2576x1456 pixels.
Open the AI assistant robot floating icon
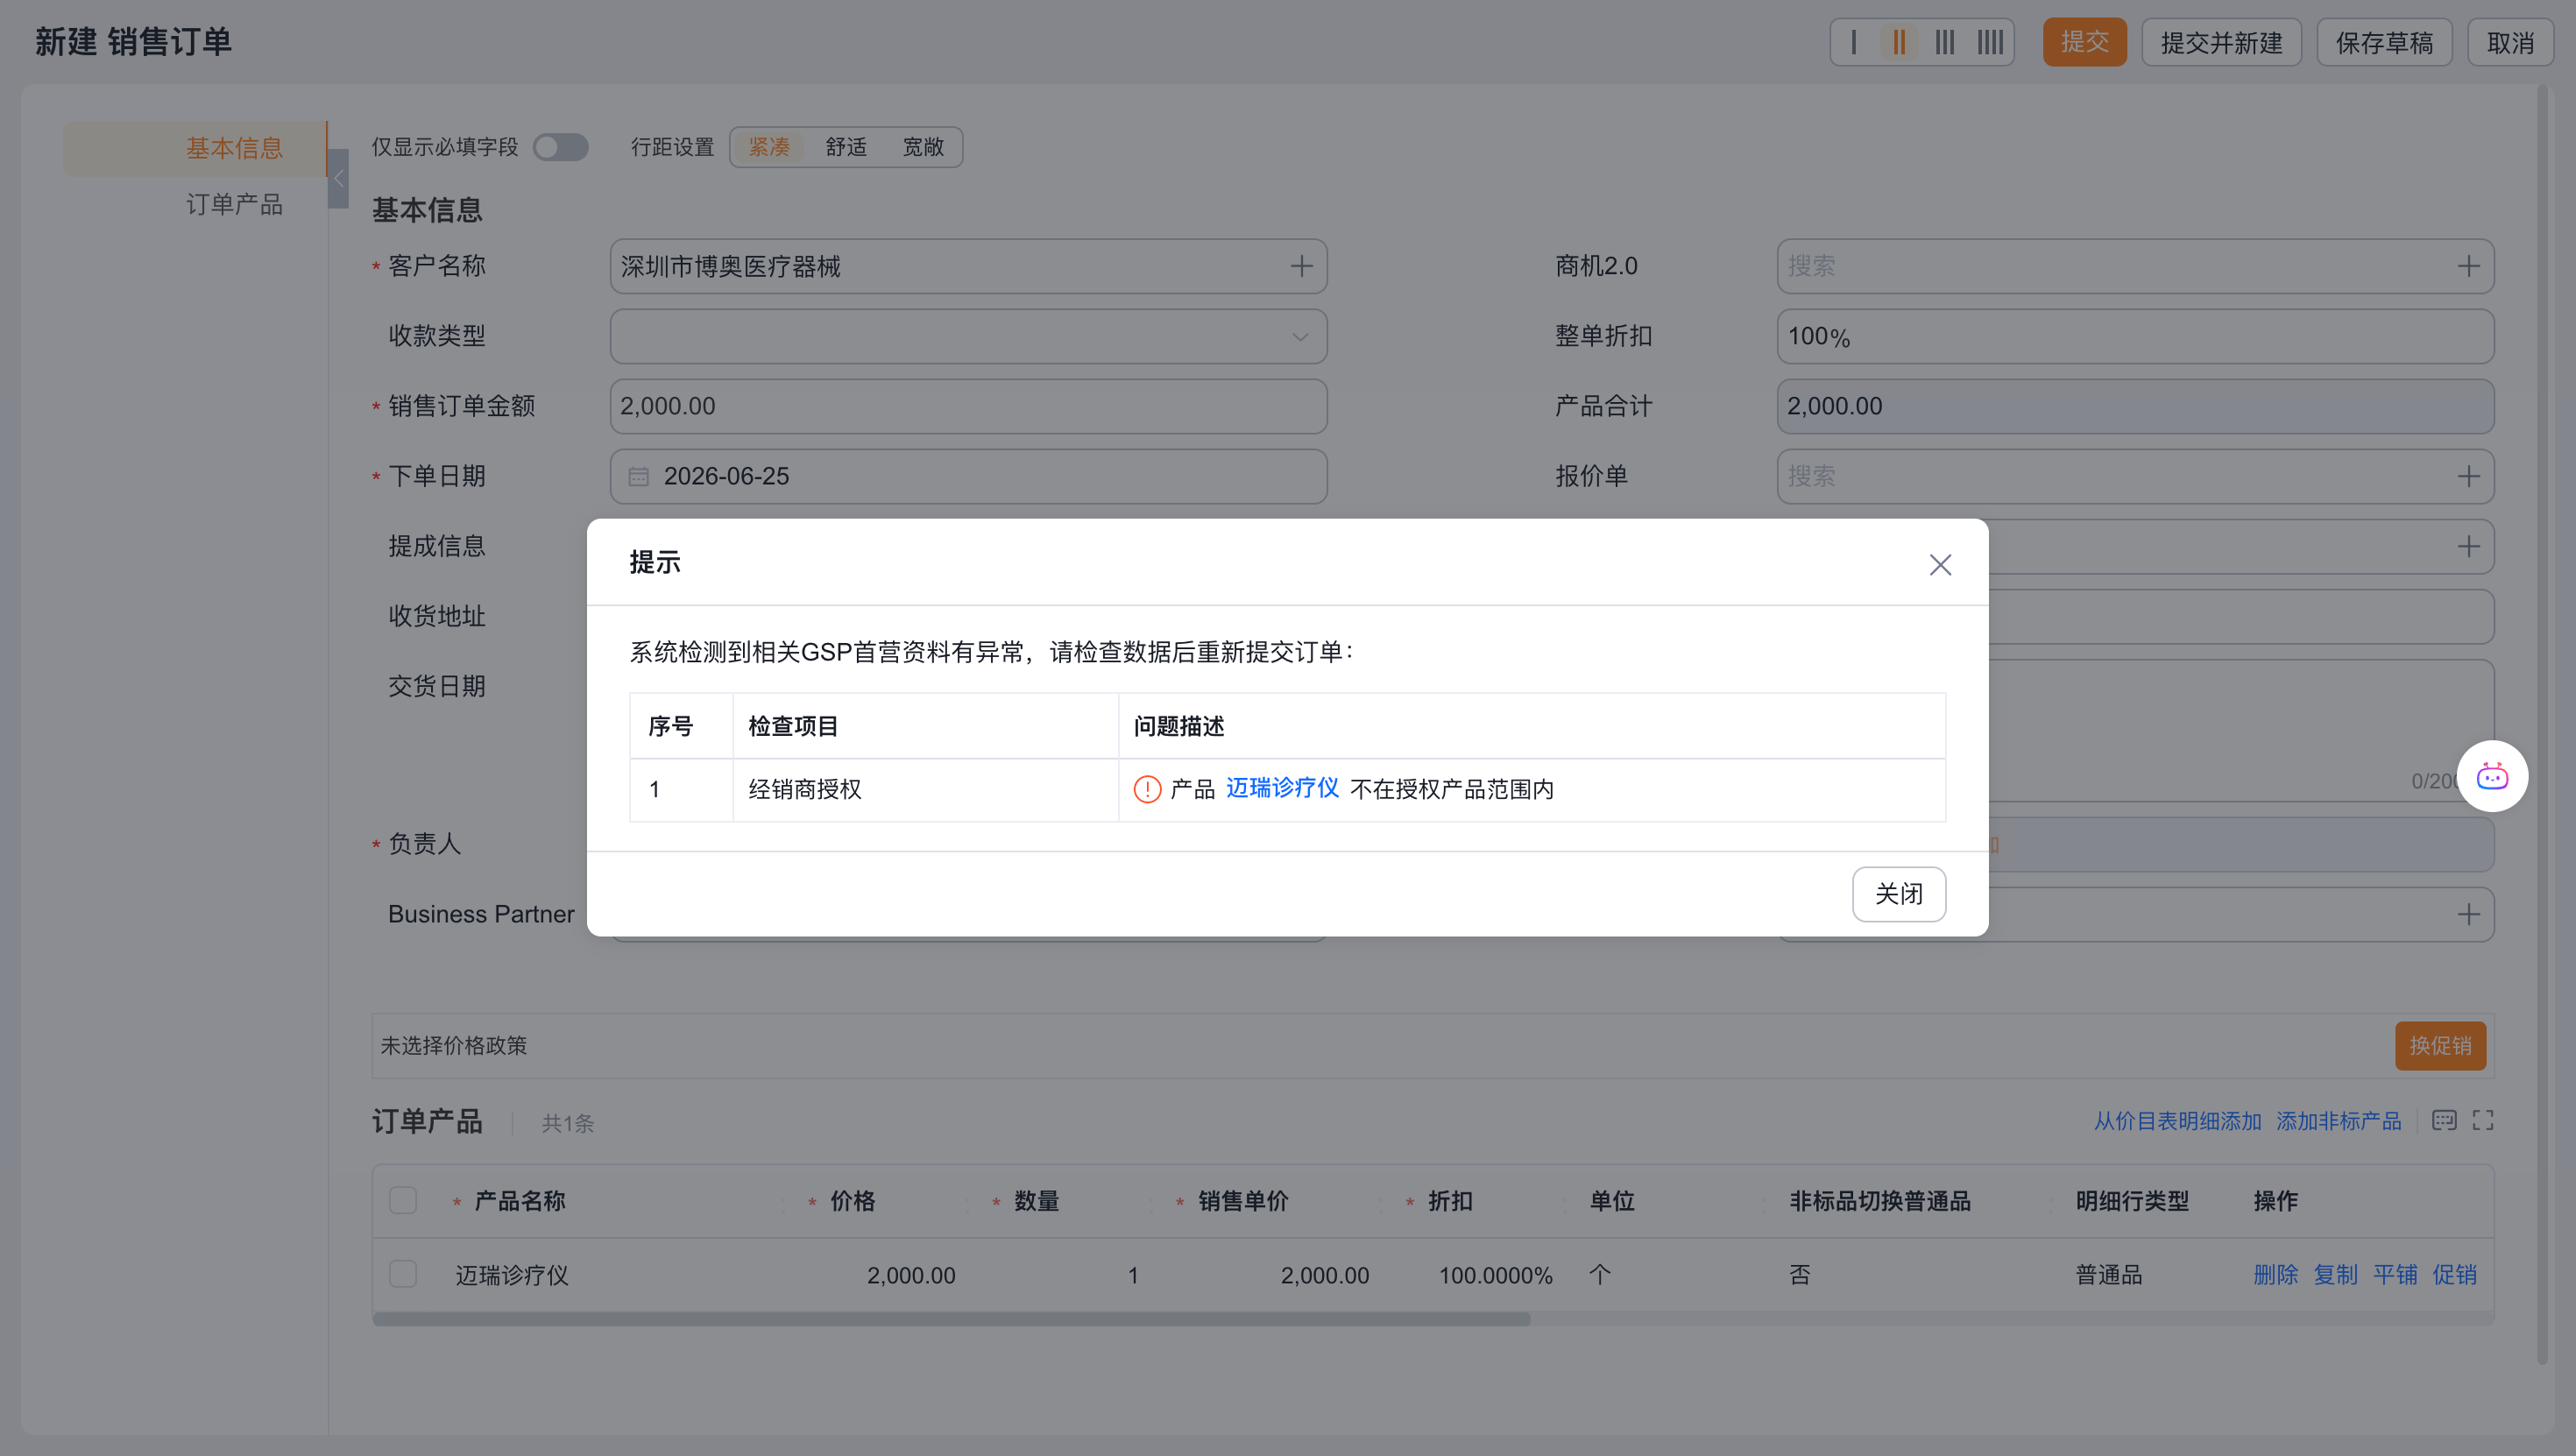pyautogui.click(x=2492, y=776)
